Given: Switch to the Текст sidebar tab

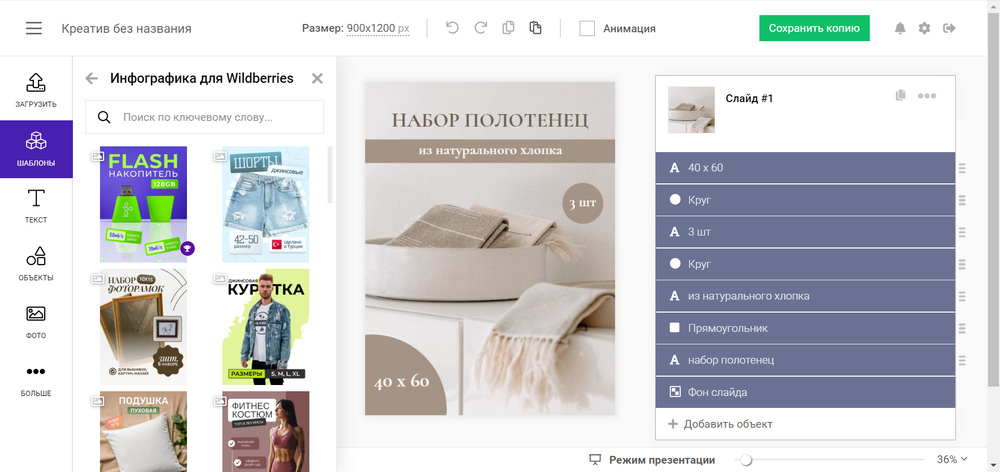Looking at the screenshot, I should click(x=36, y=204).
